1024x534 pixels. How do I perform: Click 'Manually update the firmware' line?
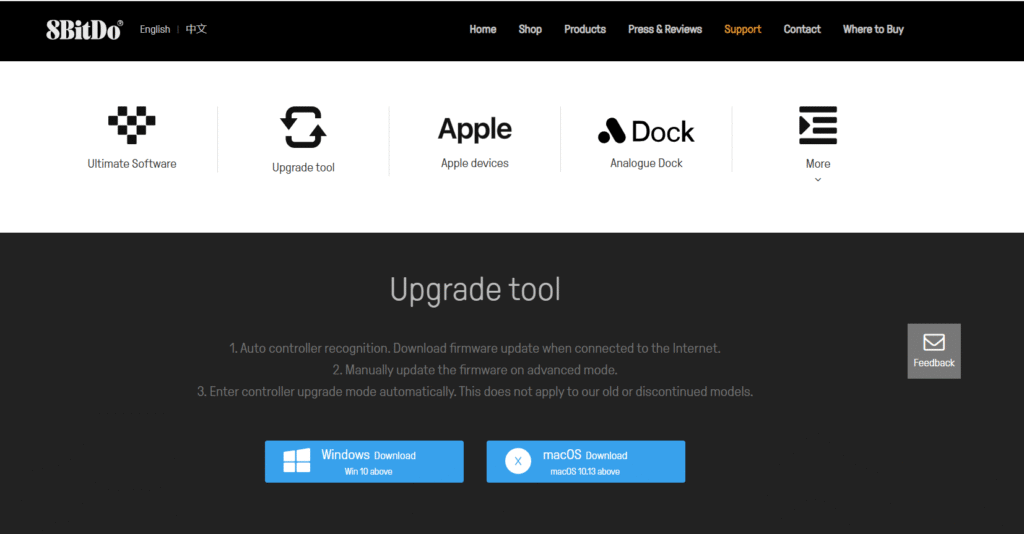475,370
